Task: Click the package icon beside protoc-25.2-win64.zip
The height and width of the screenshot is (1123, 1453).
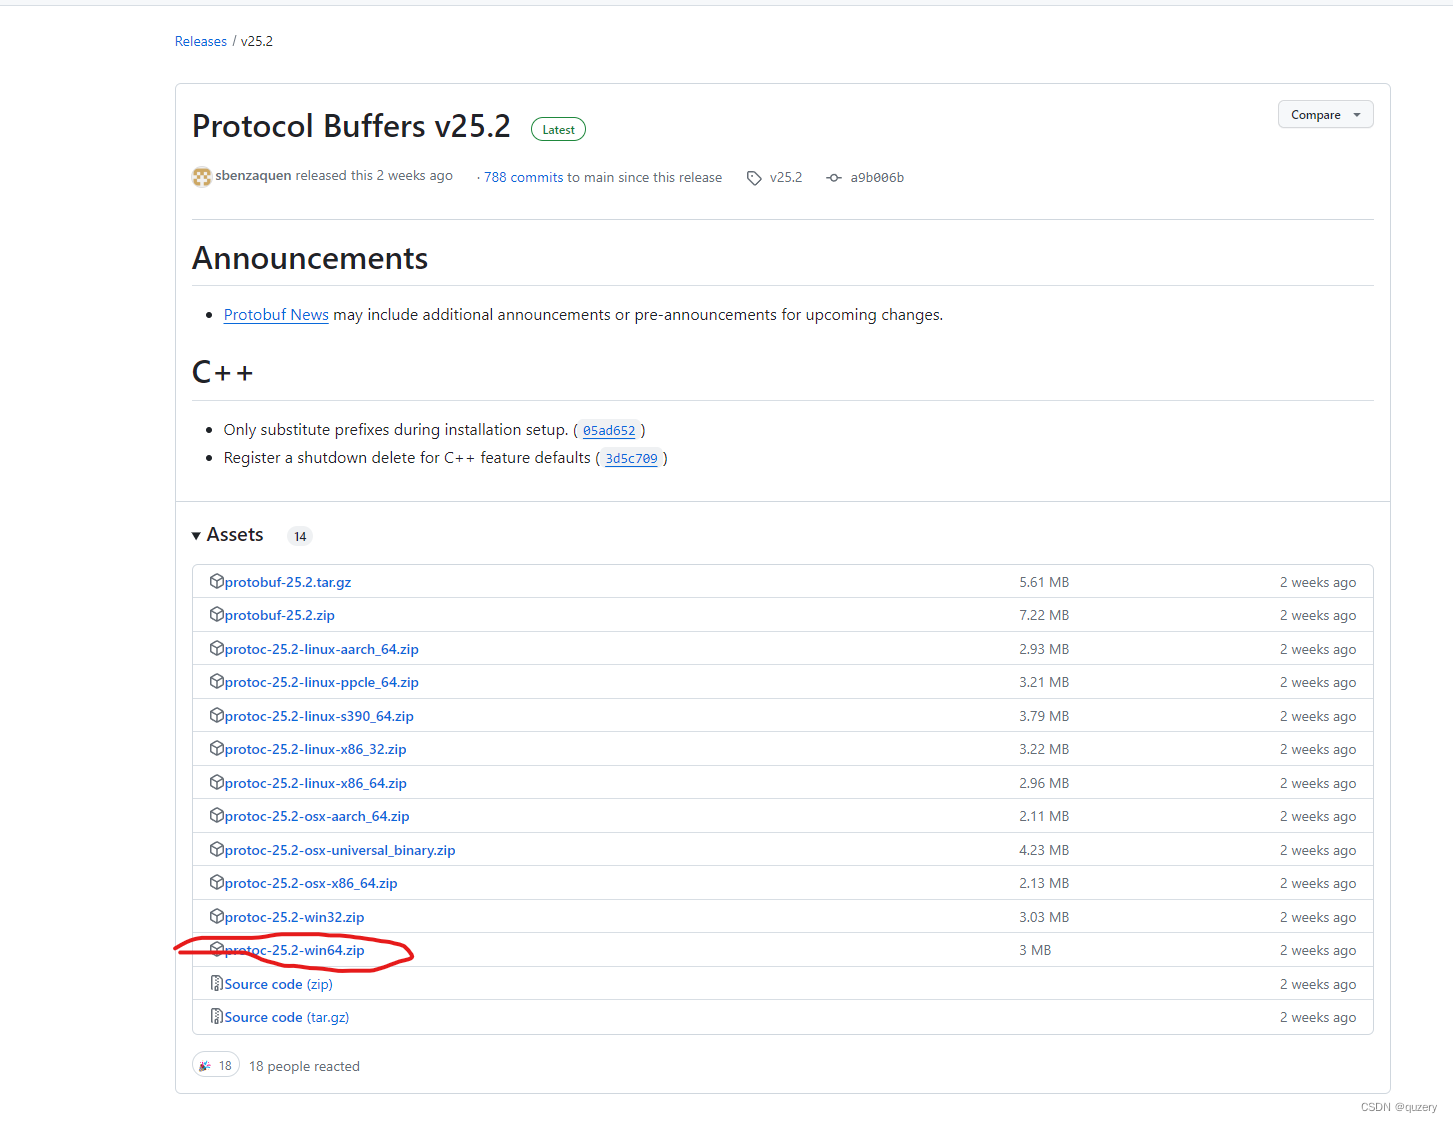Action: pyautogui.click(x=217, y=950)
